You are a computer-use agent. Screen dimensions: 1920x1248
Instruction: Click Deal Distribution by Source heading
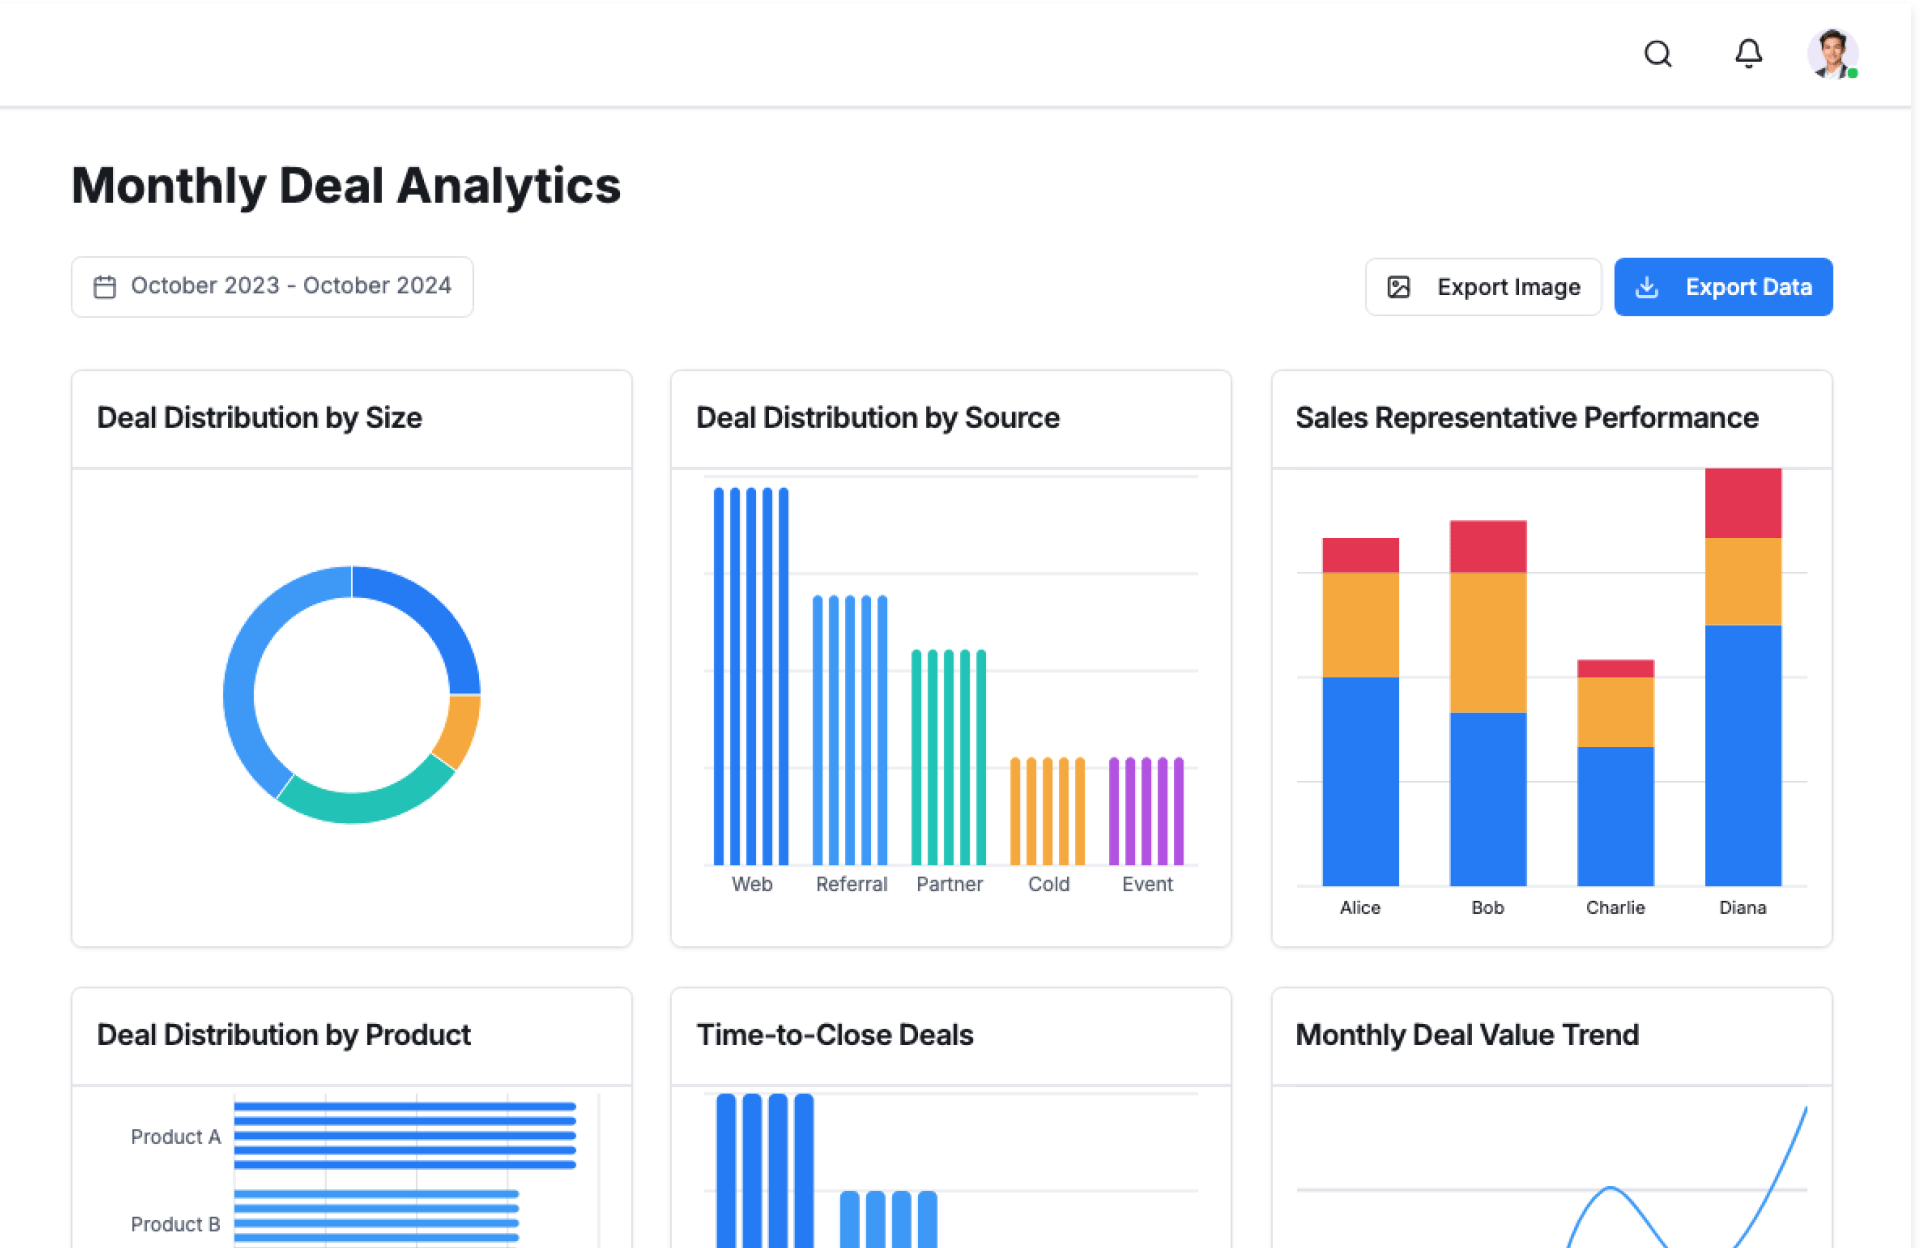pos(877,418)
